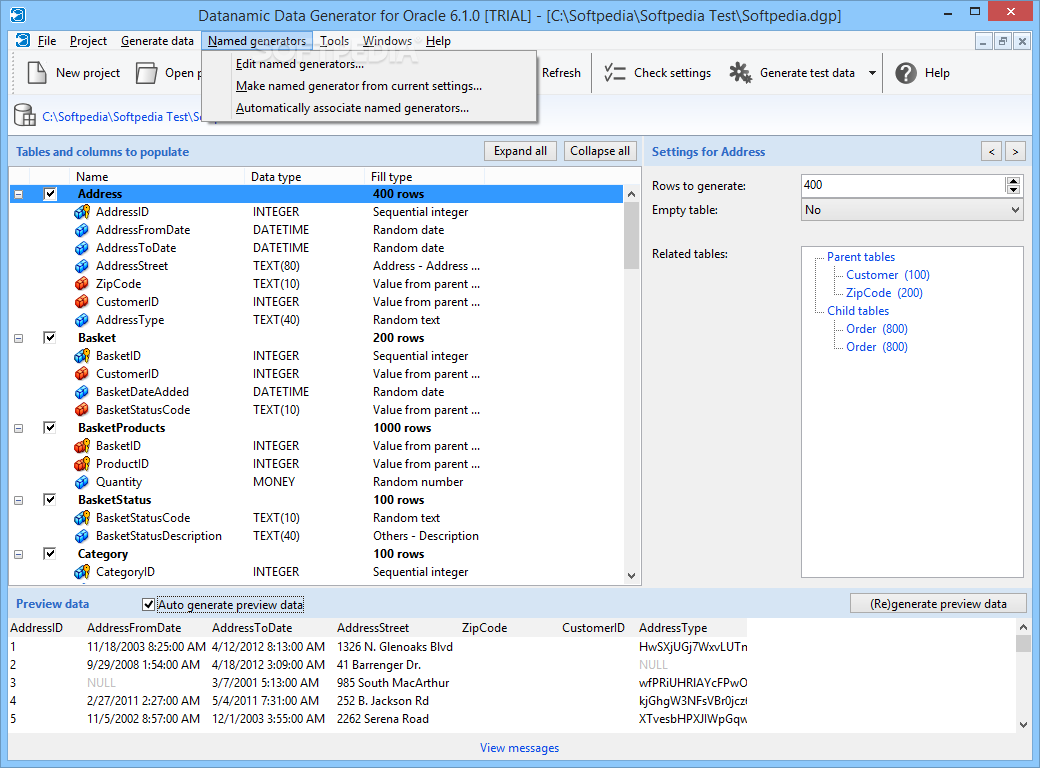Click the red CustomerID icon under Basket
The height and width of the screenshot is (768, 1040).
coord(82,374)
